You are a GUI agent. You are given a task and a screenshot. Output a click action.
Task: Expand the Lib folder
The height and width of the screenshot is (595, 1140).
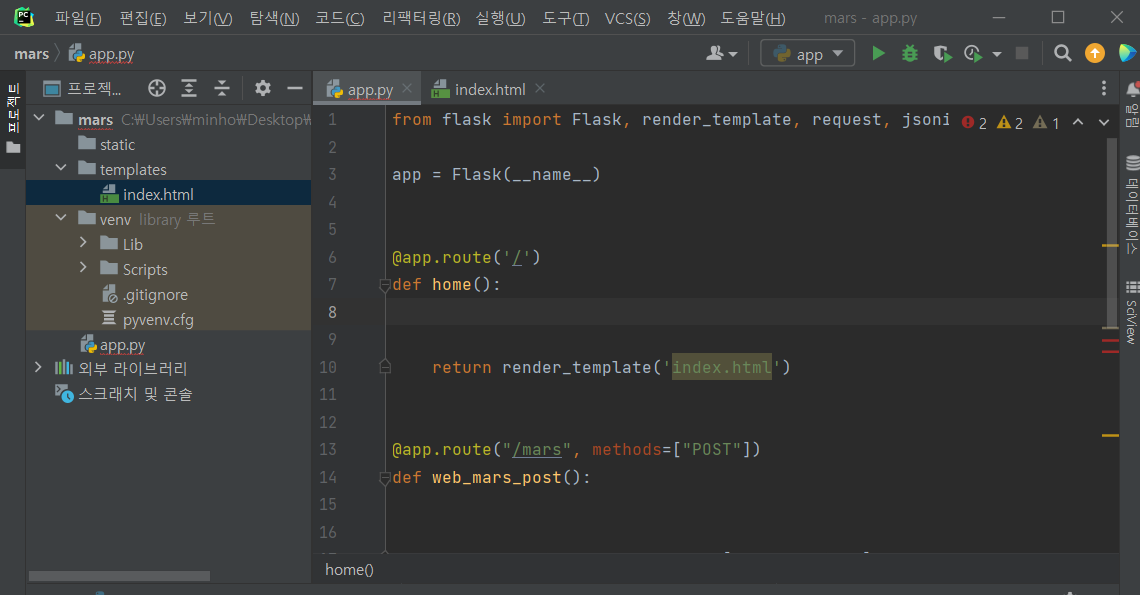coord(84,242)
